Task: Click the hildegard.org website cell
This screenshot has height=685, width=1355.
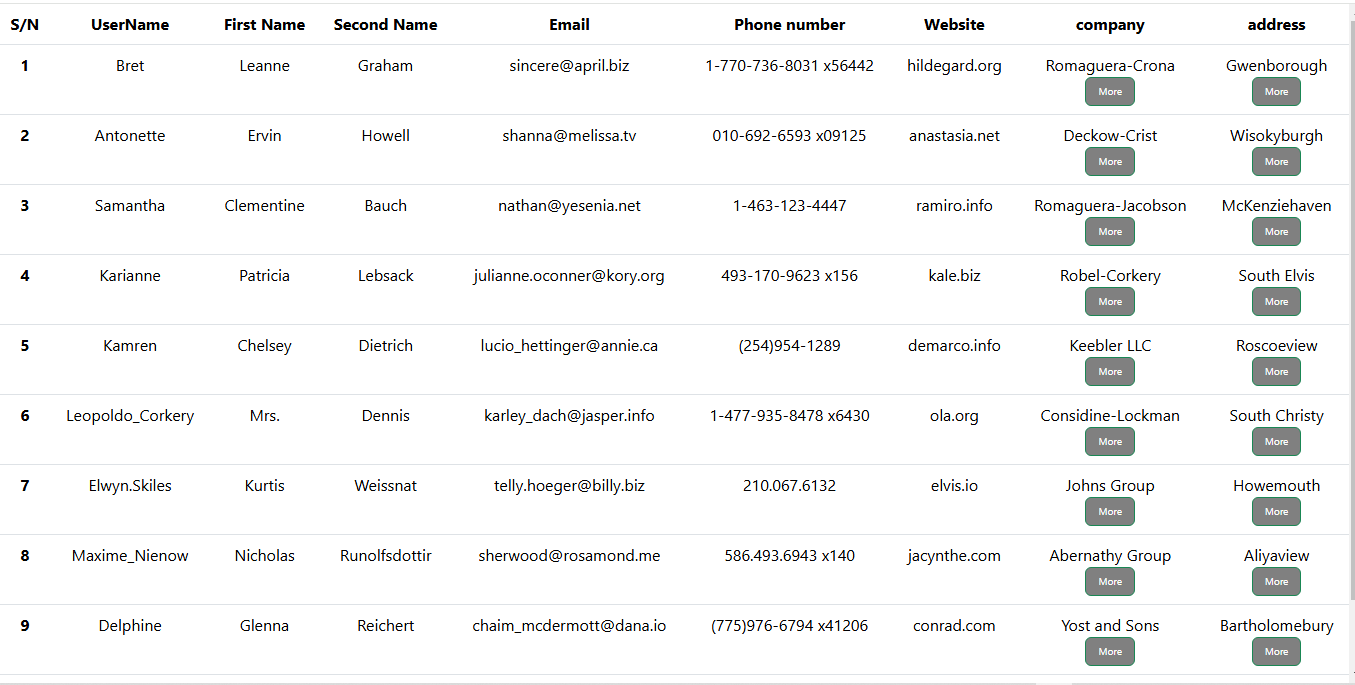Action: pos(954,66)
